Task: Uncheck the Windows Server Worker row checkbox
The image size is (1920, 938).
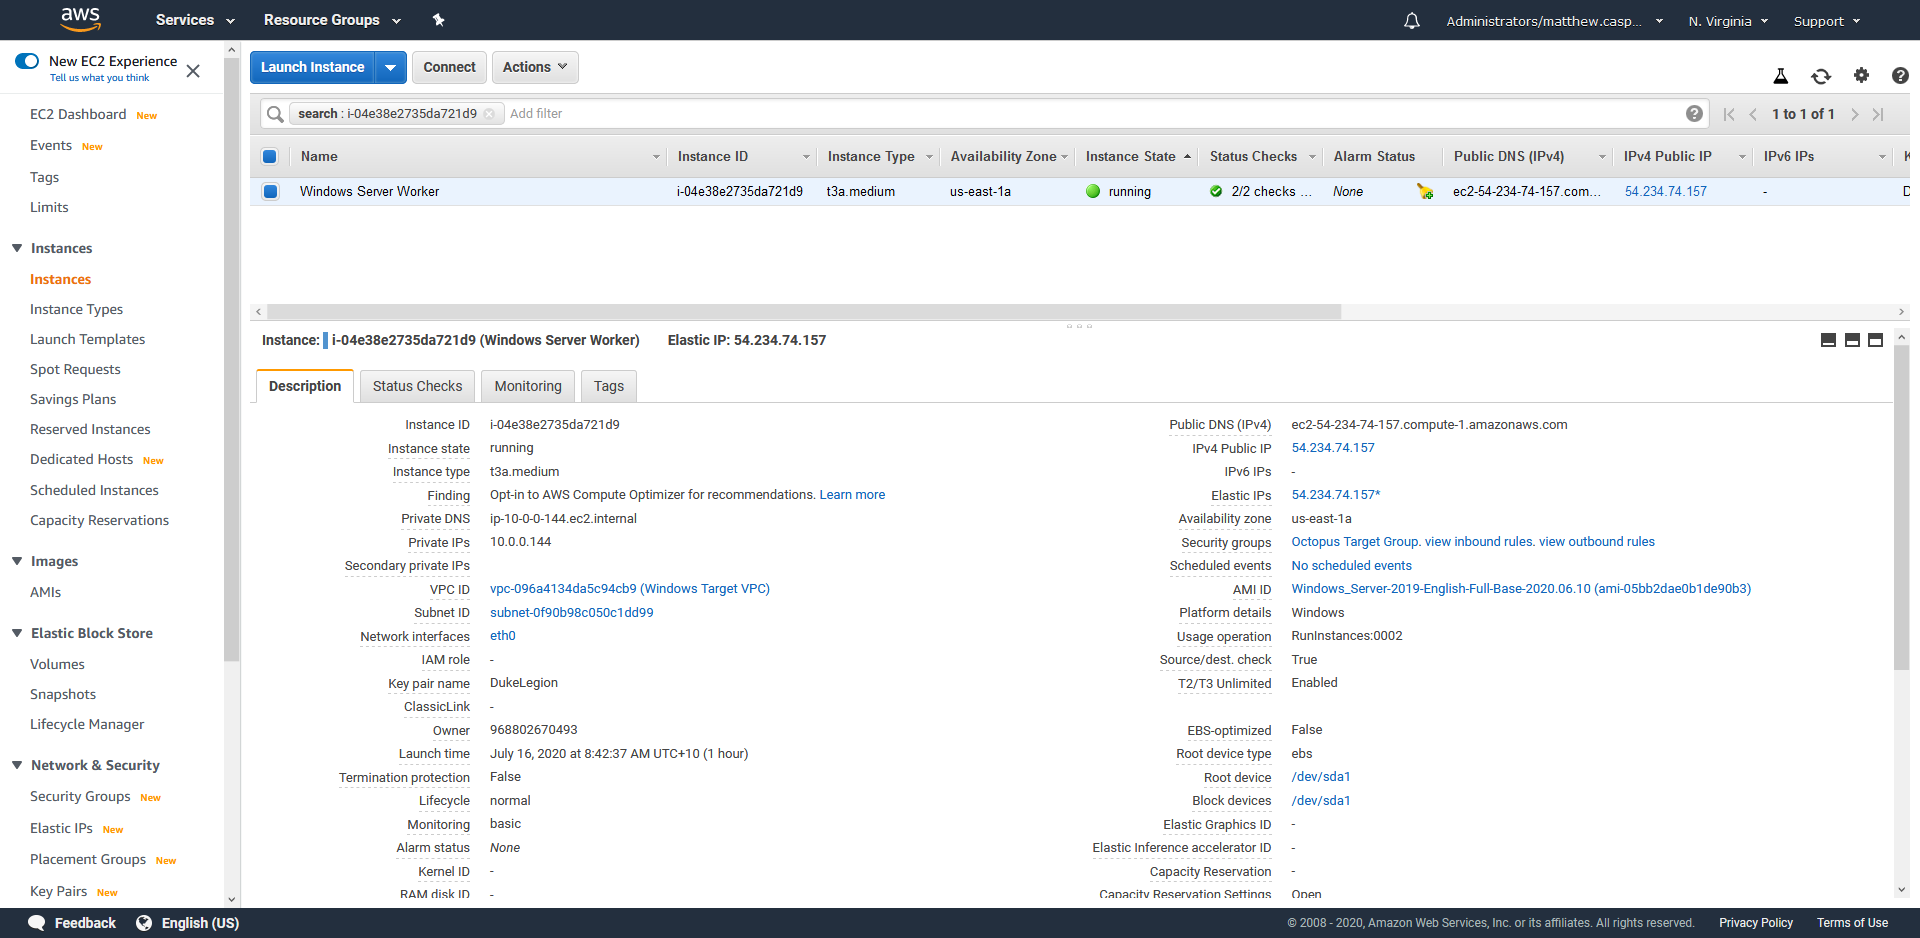Action: (270, 191)
